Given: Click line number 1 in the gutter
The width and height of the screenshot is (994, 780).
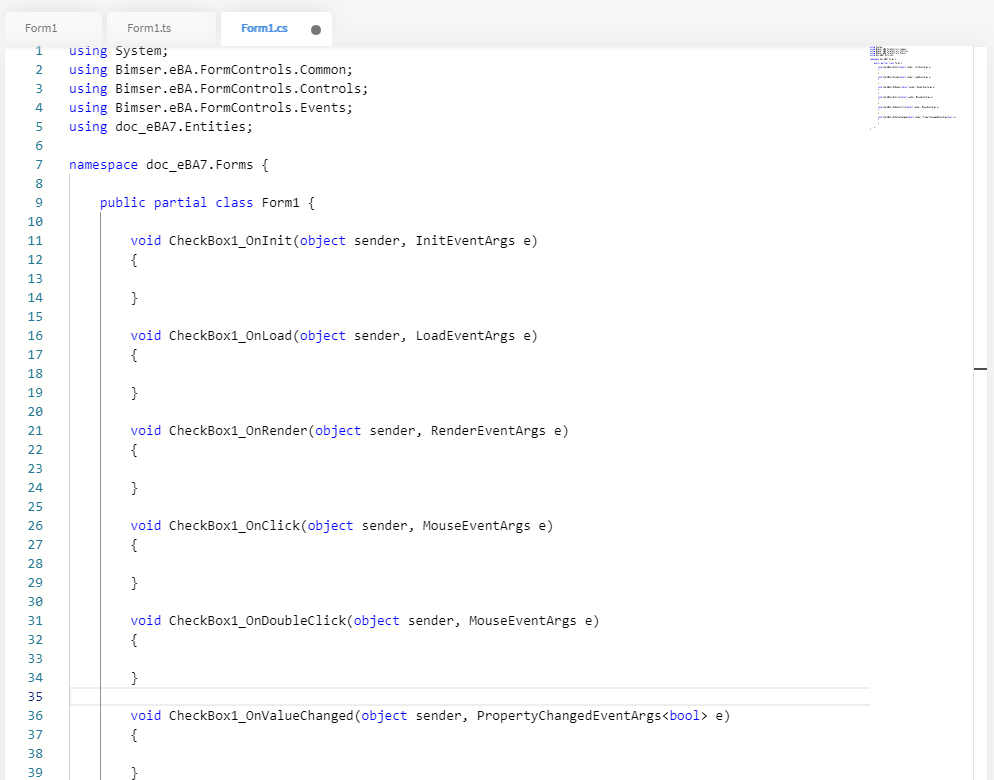Looking at the screenshot, I should coord(38,50).
